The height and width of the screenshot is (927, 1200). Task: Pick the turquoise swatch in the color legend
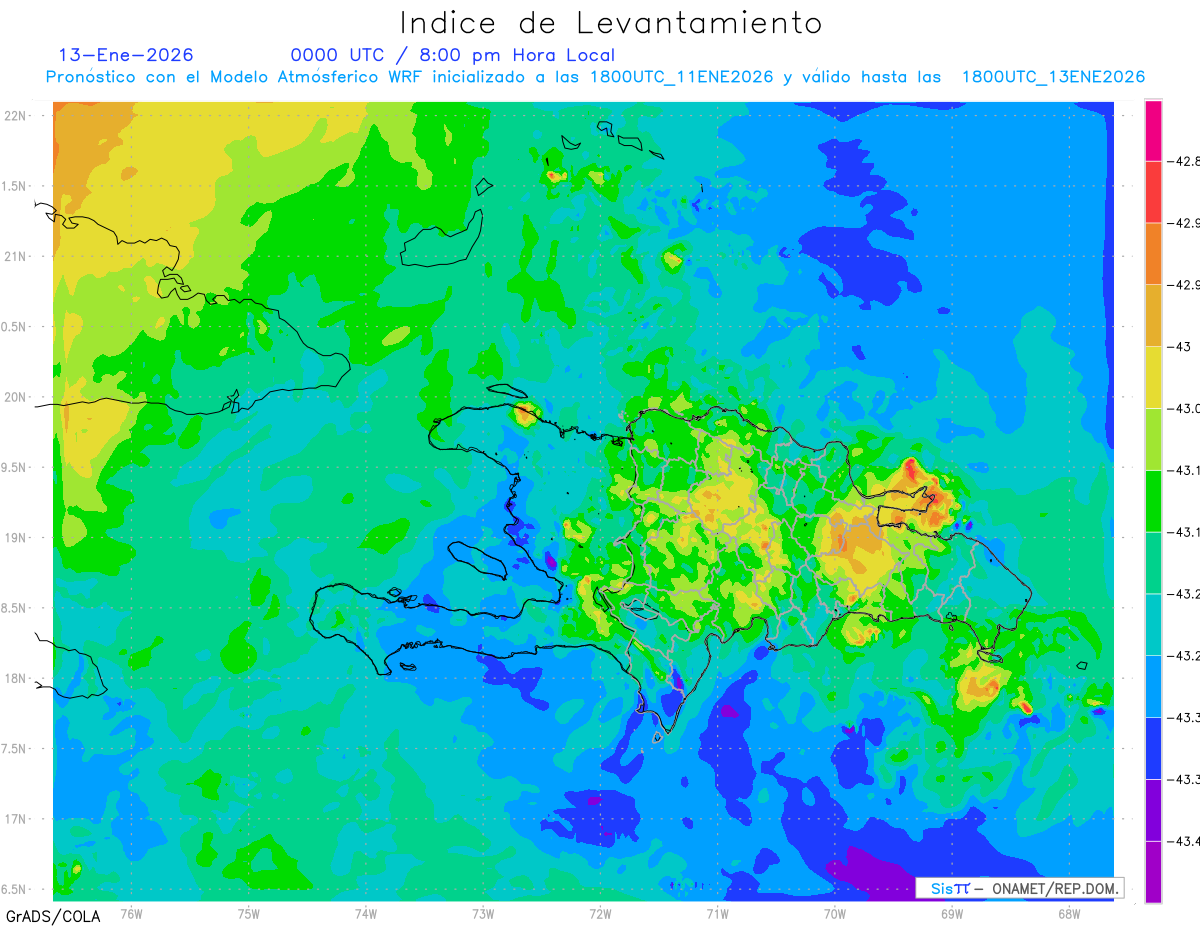tap(1153, 624)
